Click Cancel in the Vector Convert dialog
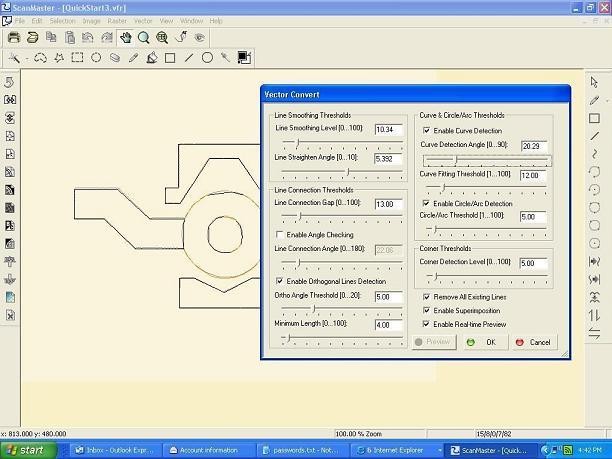 tap(534, 342)
